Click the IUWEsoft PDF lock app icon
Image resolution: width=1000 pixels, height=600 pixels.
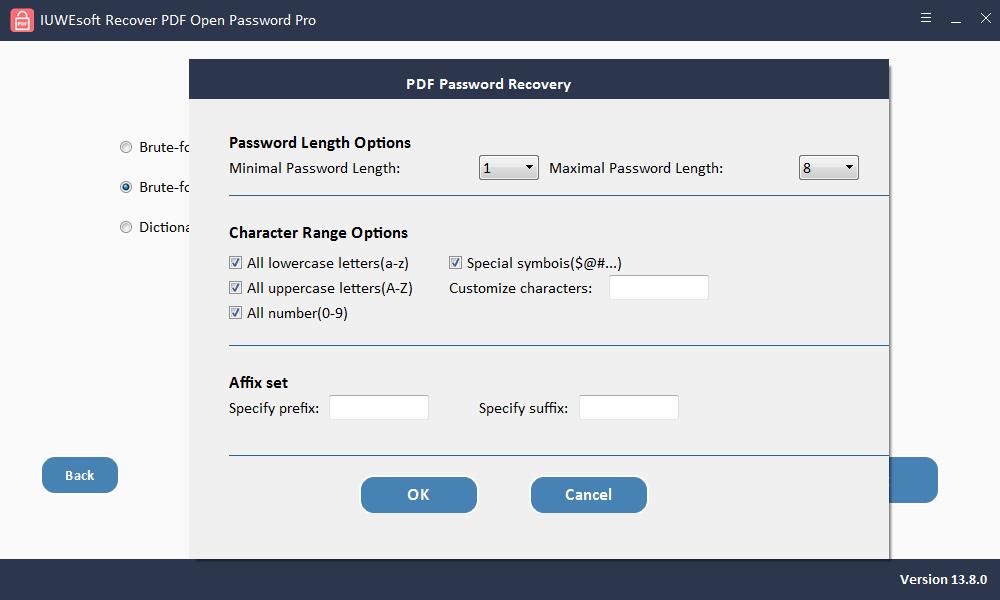(22, 20)
